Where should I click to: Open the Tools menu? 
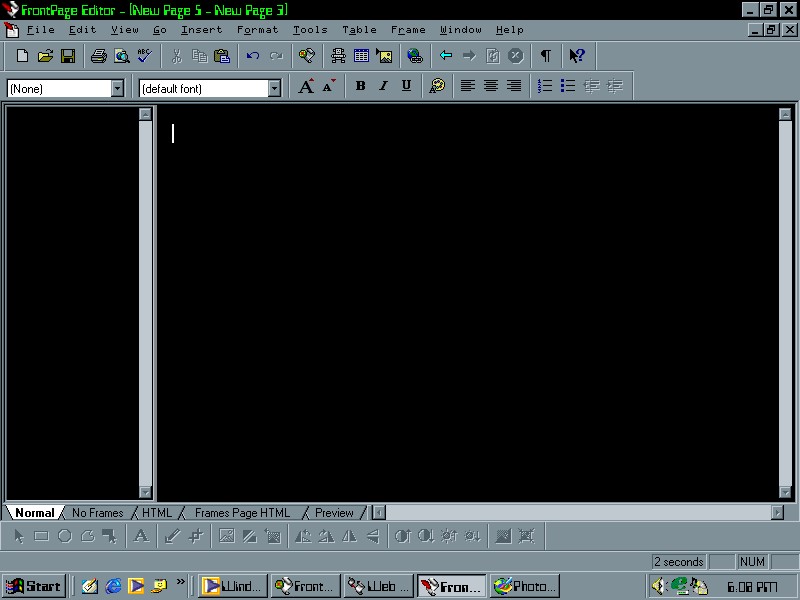(x=310, y=30)
